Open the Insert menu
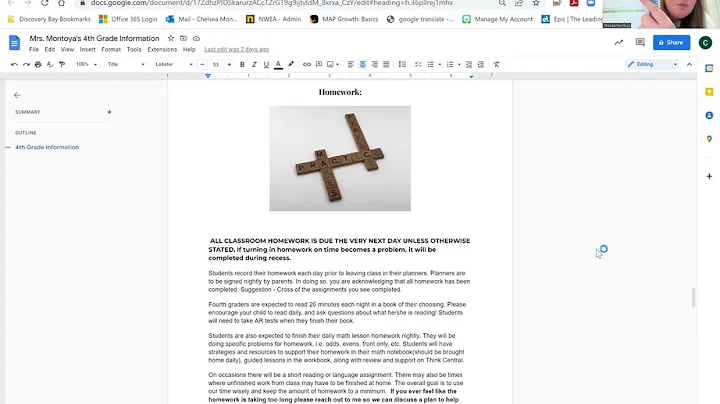 pos(87,49)
